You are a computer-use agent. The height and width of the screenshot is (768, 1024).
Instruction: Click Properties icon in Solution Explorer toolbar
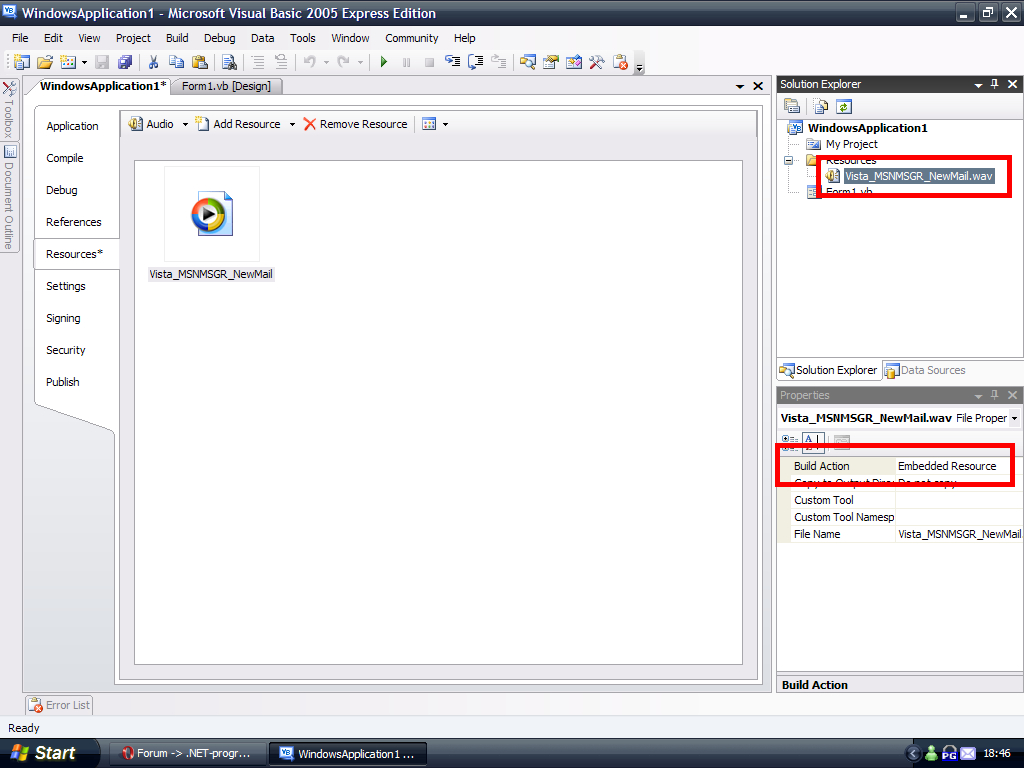[x=792, y=106]
